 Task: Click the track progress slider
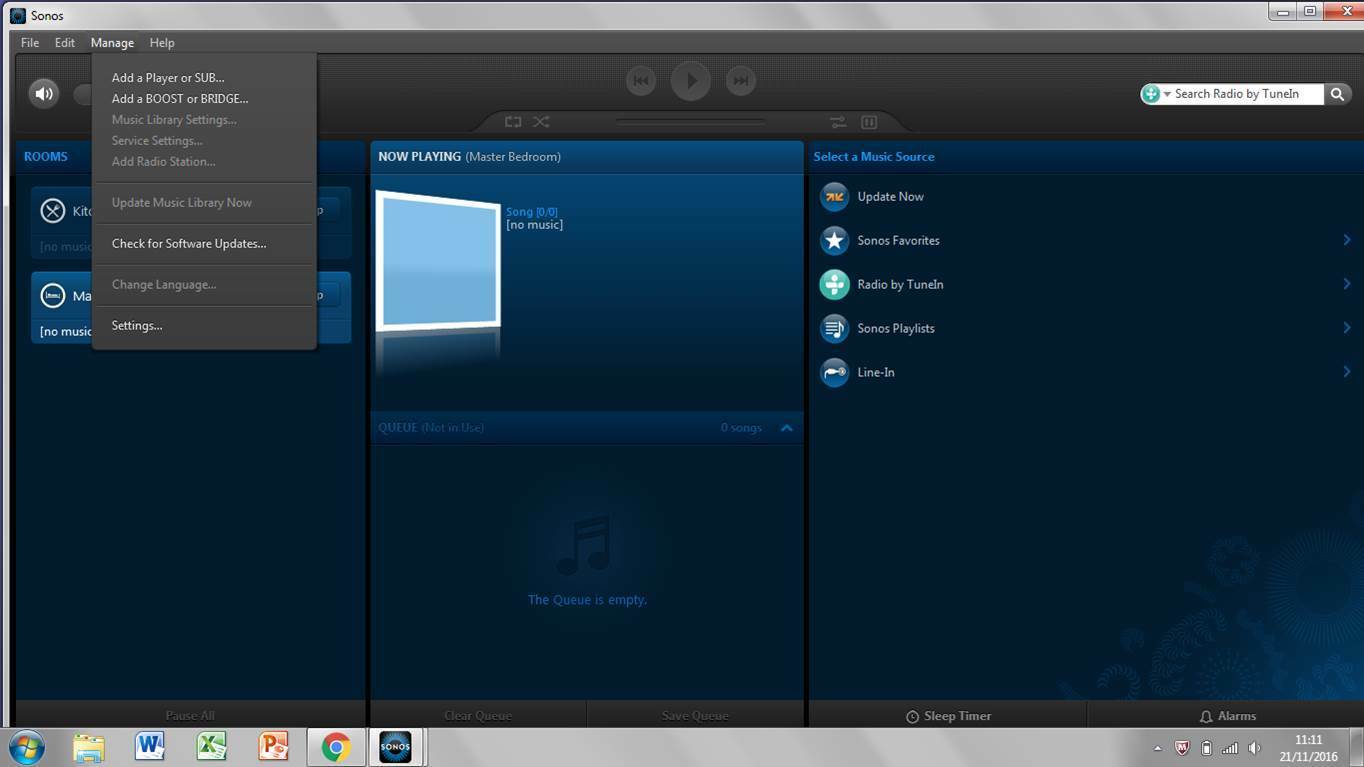pyautogui.click(x=691, y=122)
